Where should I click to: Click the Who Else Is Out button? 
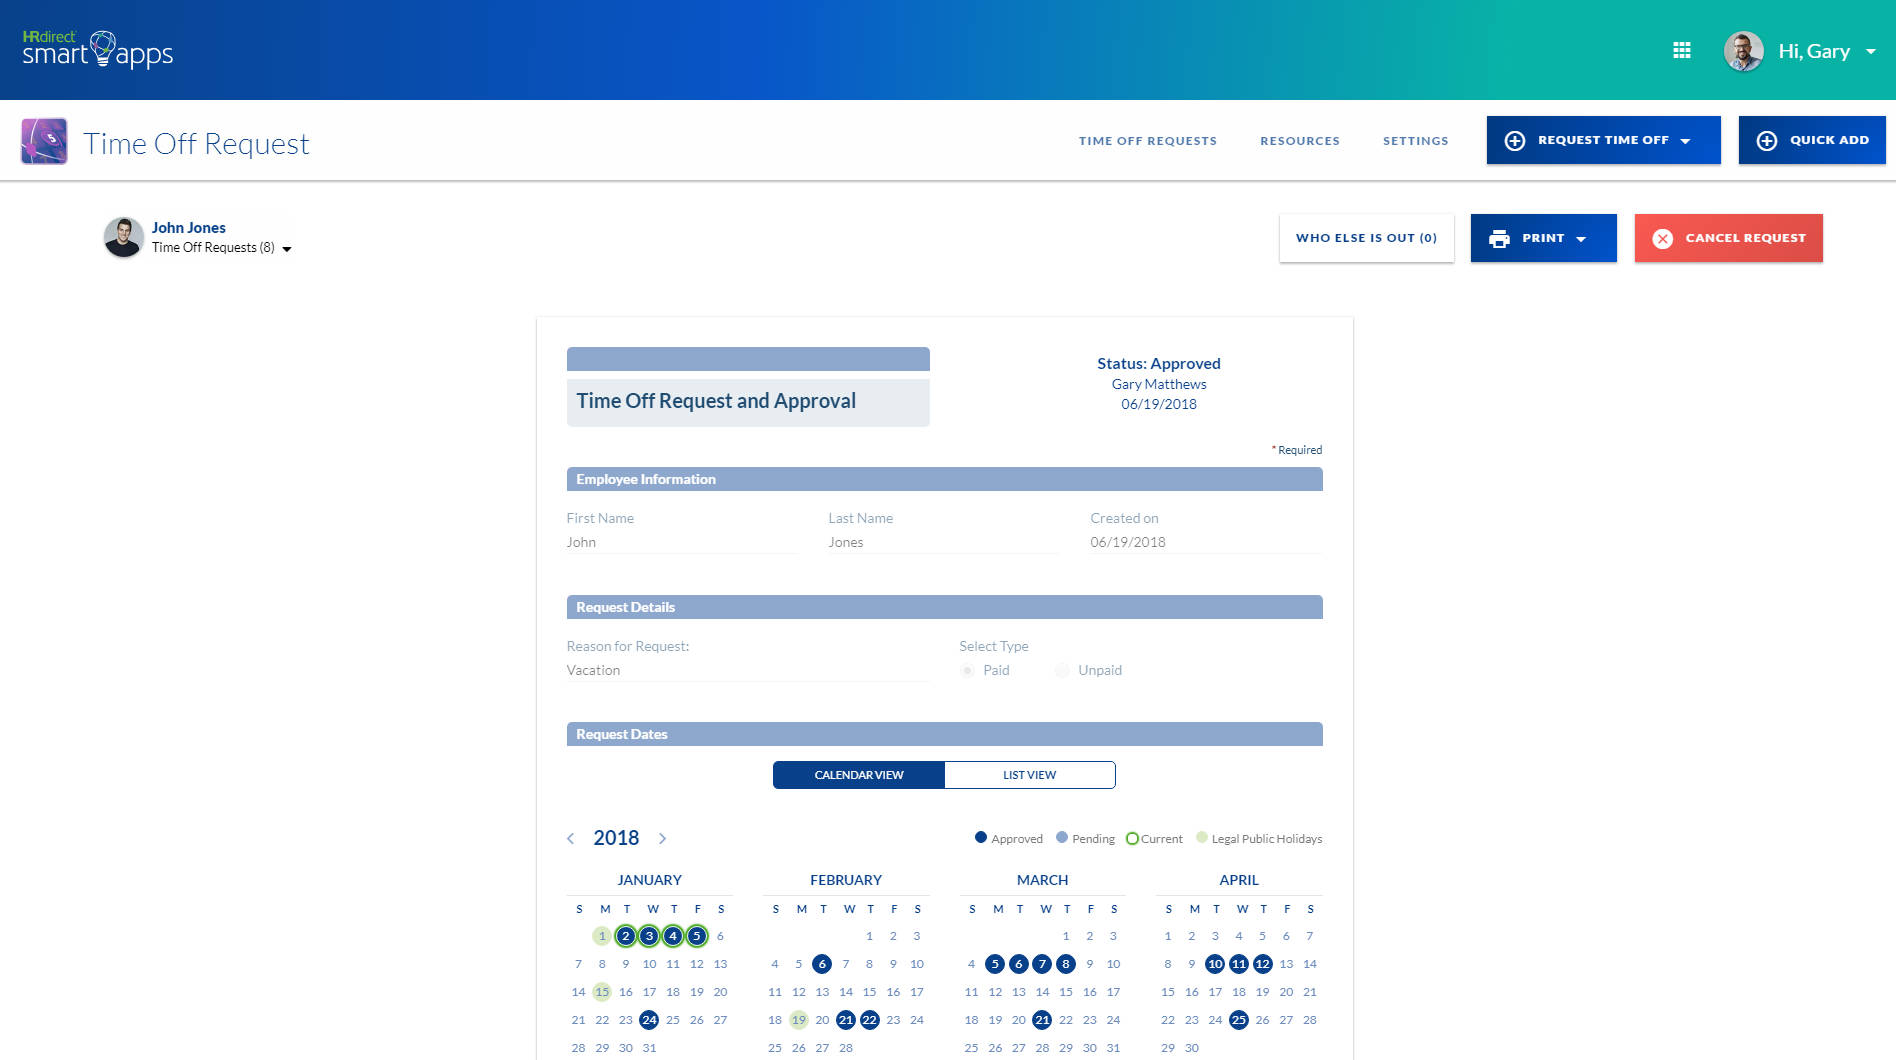pyautogui.click(x=1366, y=238)
